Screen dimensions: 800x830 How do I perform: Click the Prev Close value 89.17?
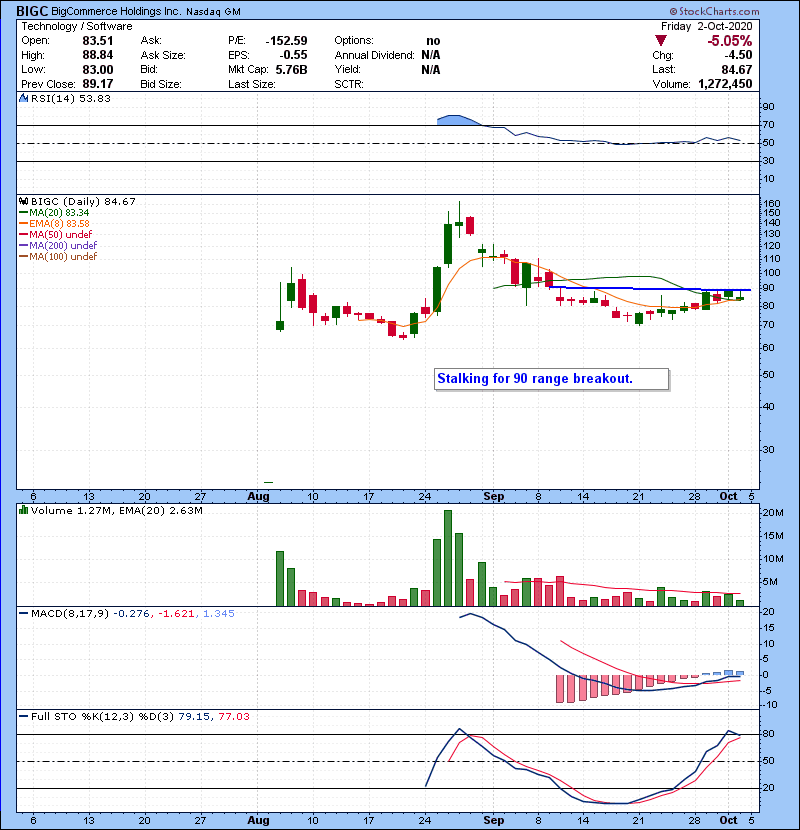97,84
